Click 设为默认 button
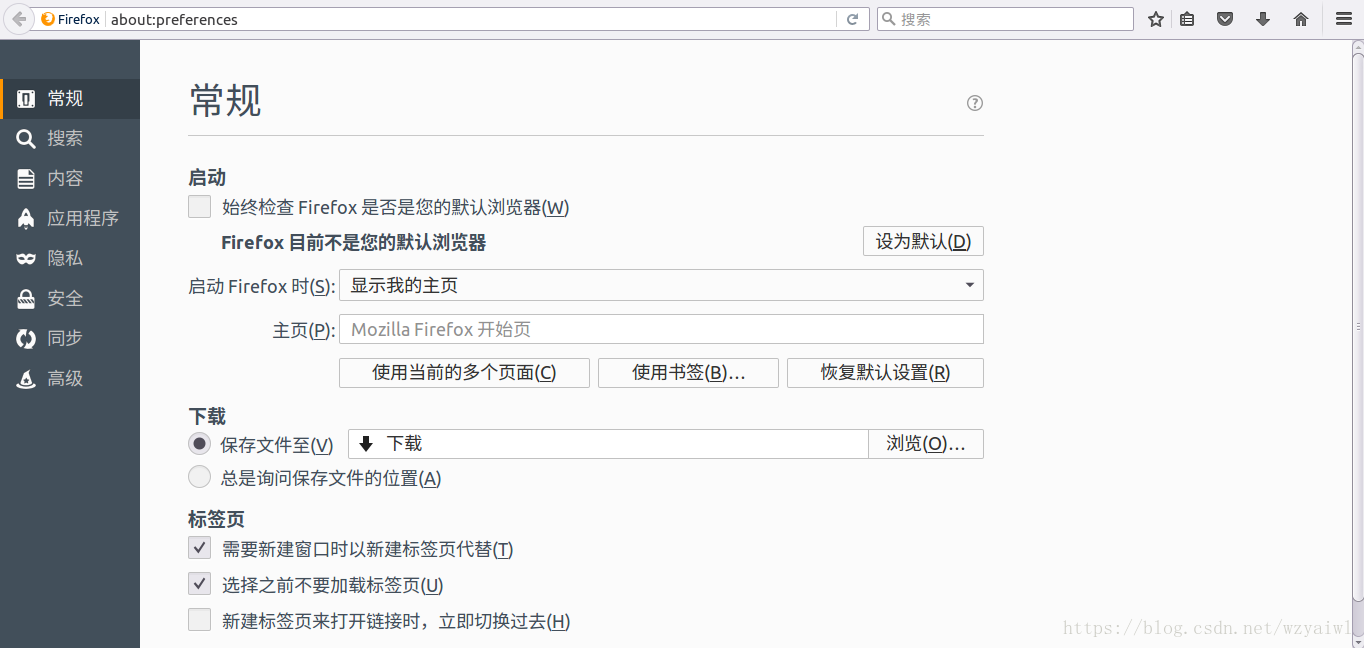 click(923, 241)
